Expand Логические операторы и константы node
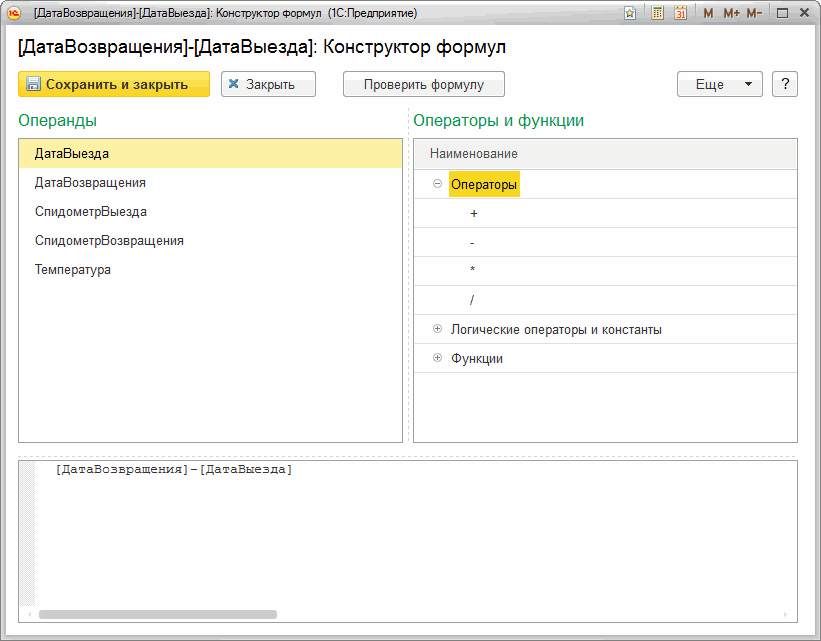 [x=437, y=329]
